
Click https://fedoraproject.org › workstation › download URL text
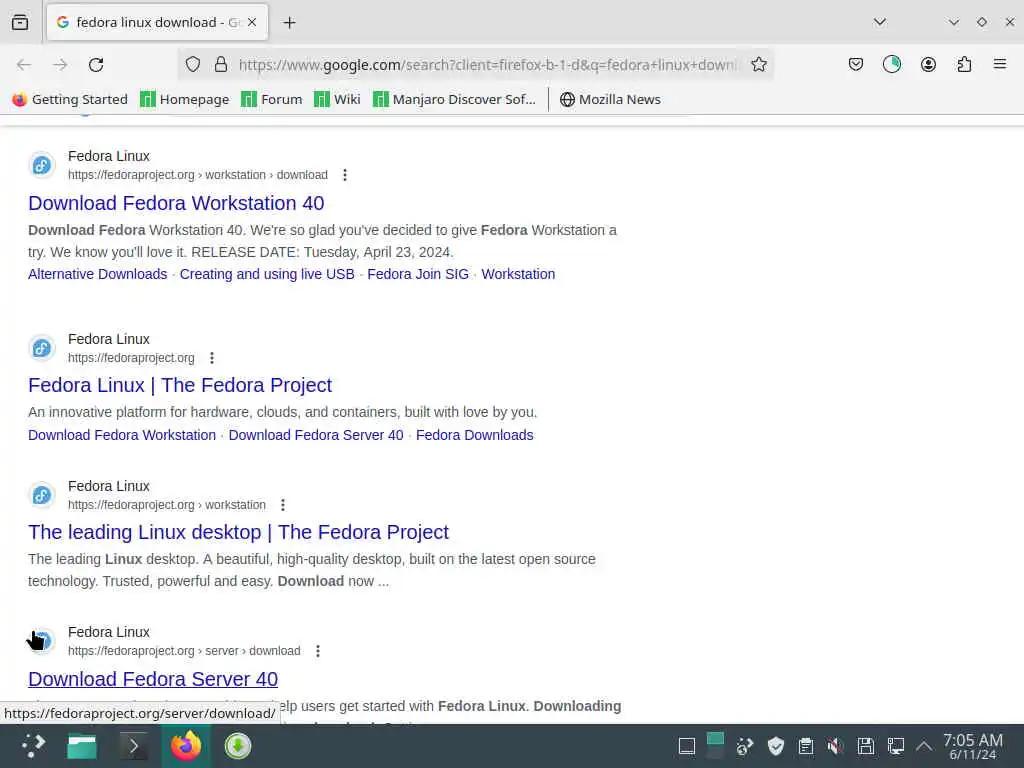tap(198, 175)
